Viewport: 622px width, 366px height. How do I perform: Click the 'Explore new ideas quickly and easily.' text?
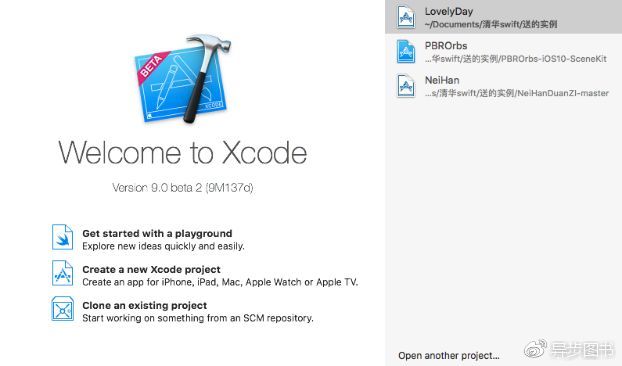click(163, 246)
